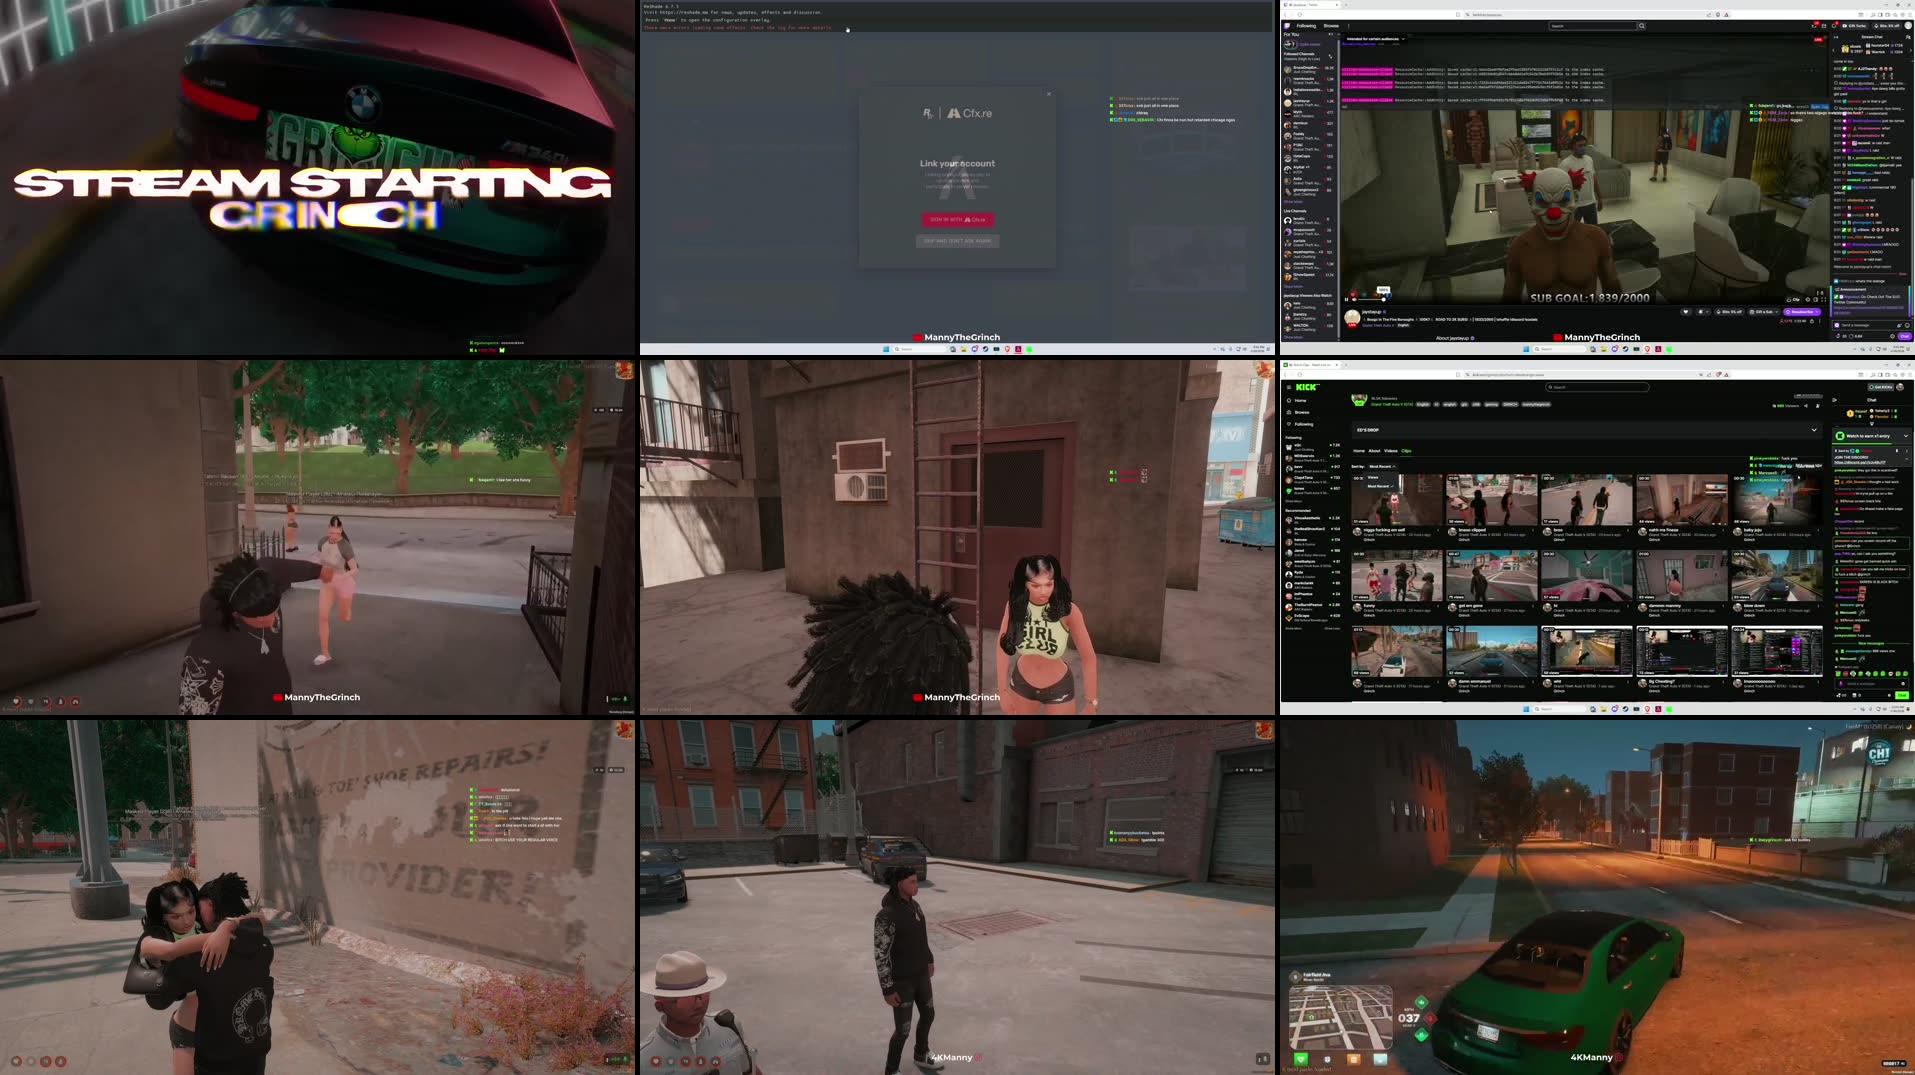Open the Stream Starting Grinch video thumbnail

pyautogui.click(x=318, y=177)
